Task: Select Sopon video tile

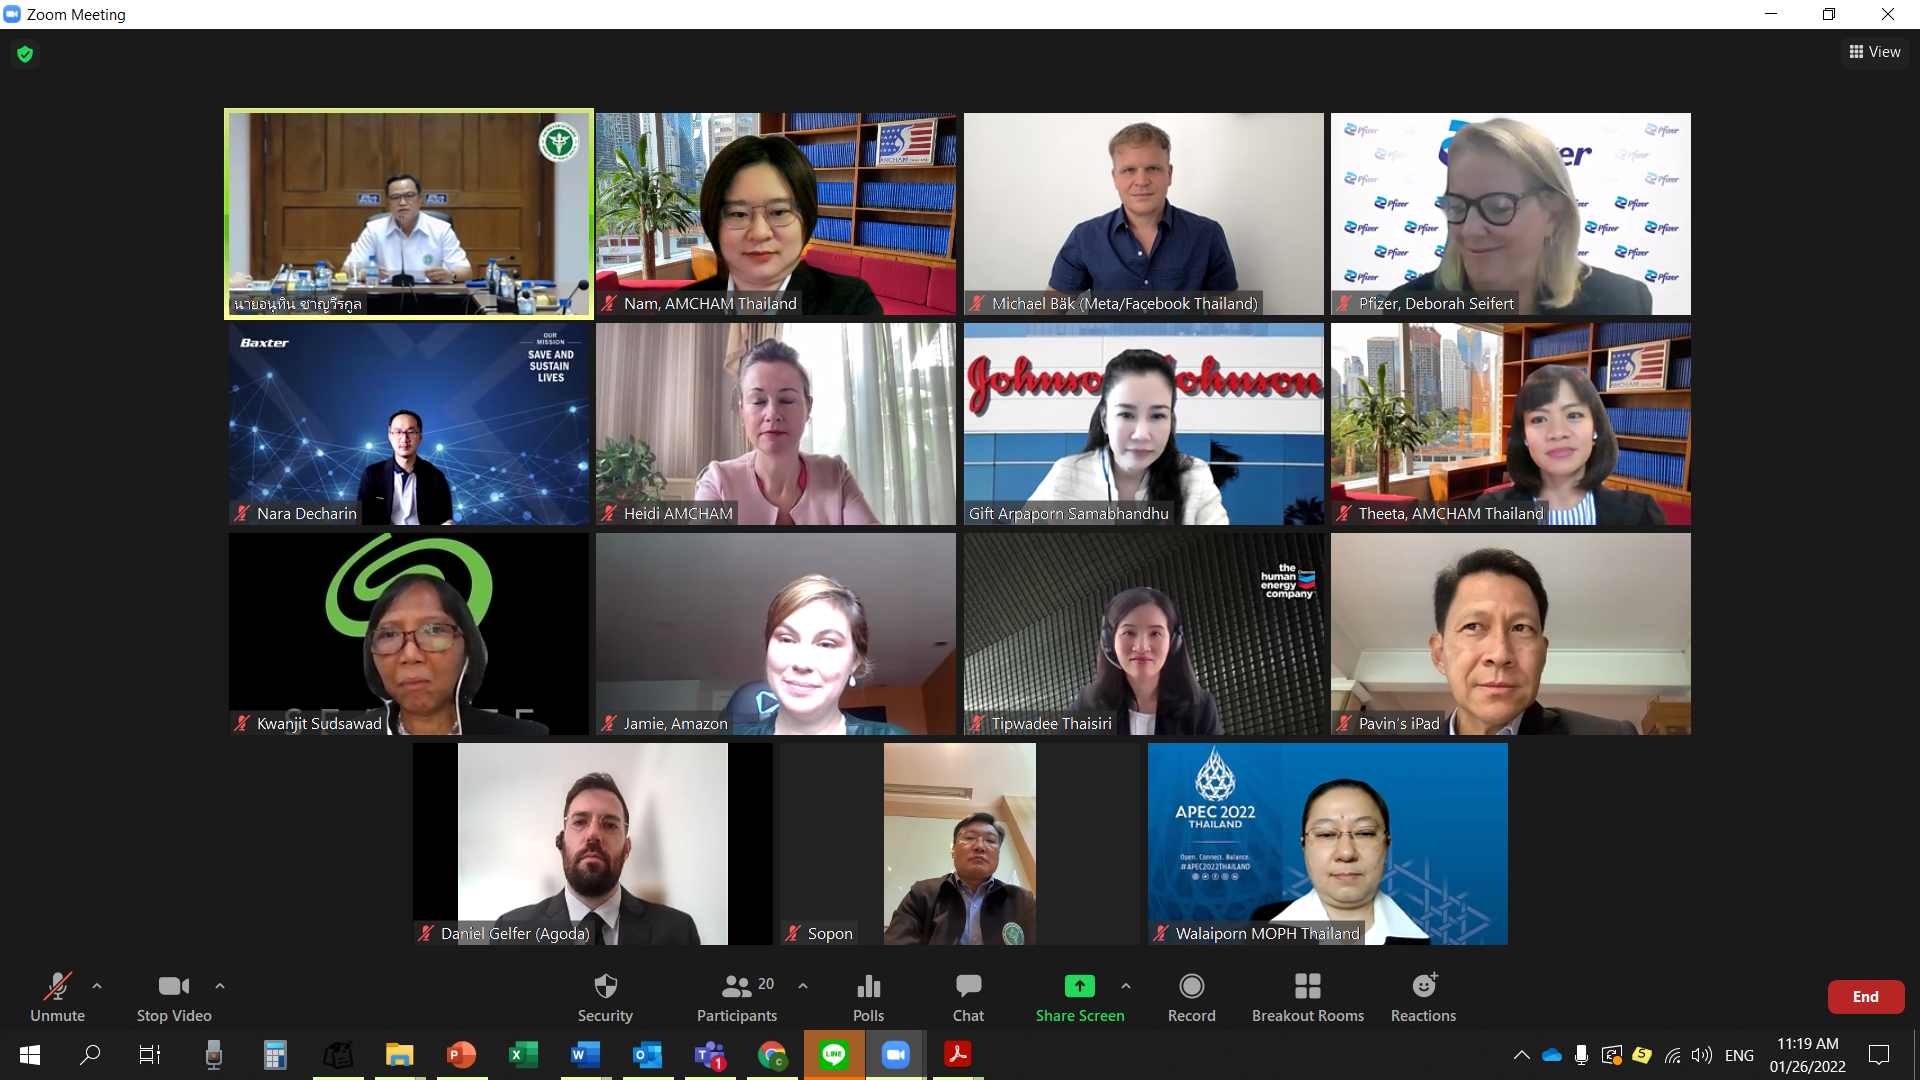Action: 960,844
